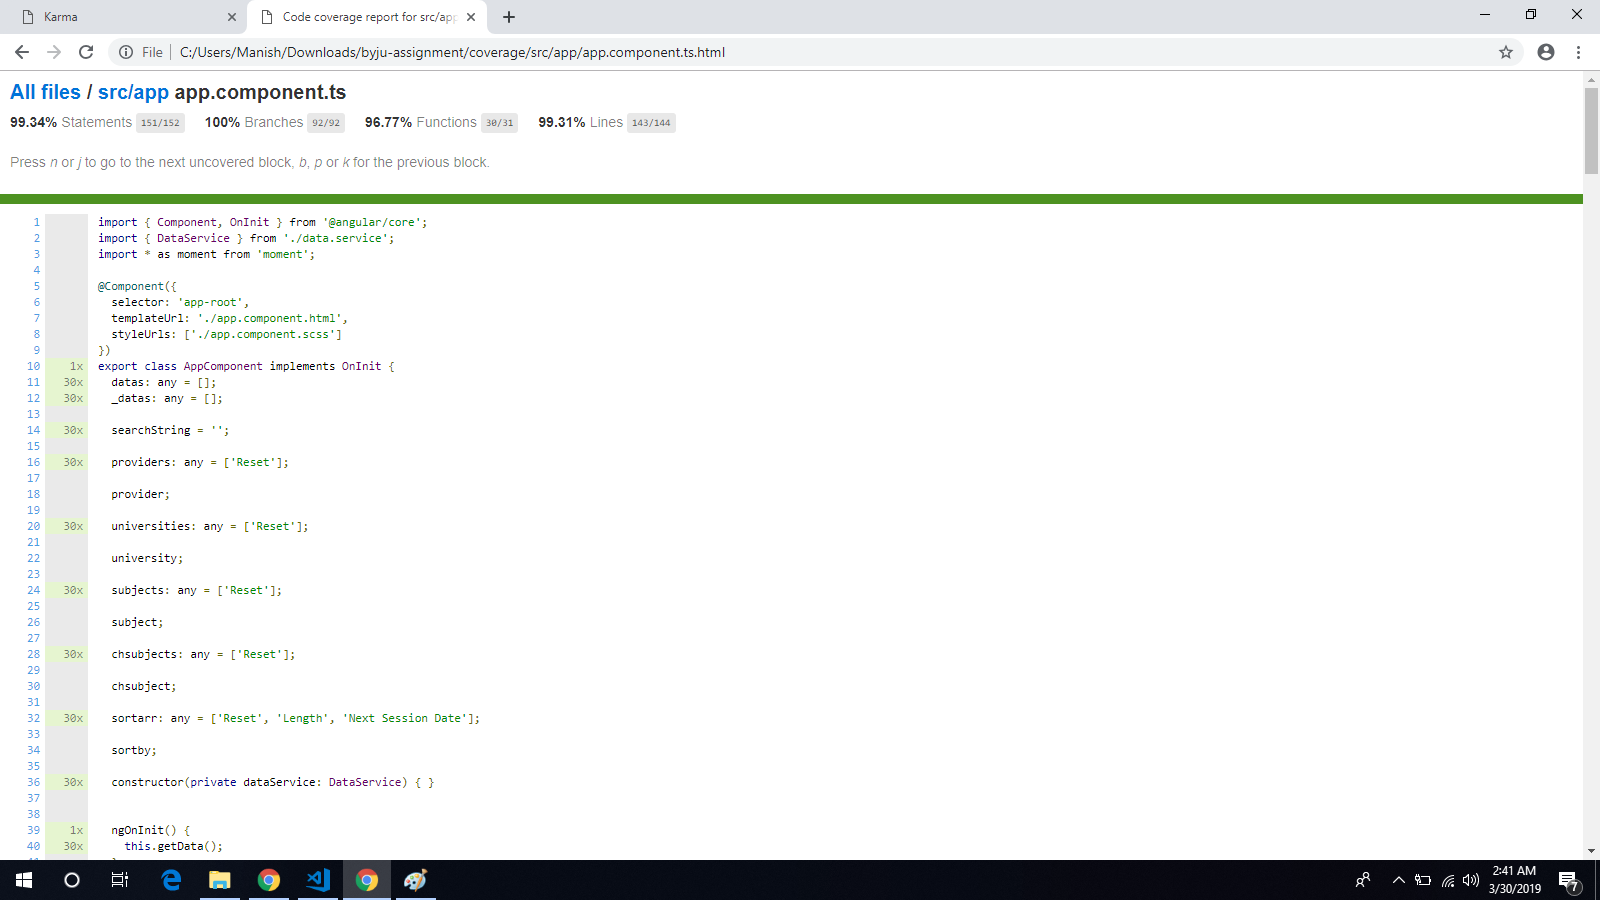The image size is (1600, 900).
Task: Click the Statements 151/152 badge
Action: (x=160, y=123)
